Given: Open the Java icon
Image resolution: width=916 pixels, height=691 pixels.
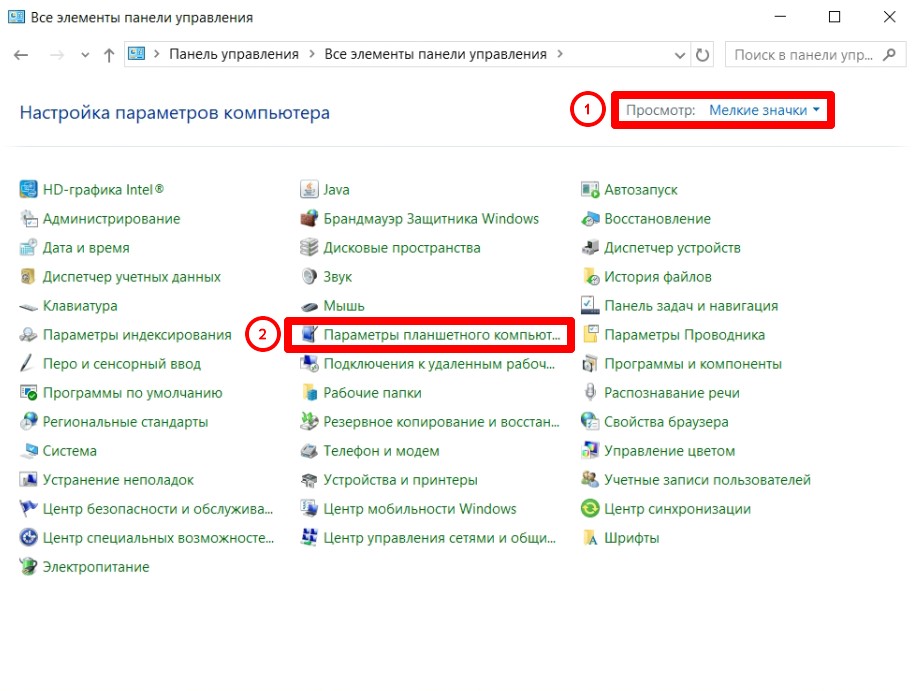Looking at the screenshot, I should 309,189.
